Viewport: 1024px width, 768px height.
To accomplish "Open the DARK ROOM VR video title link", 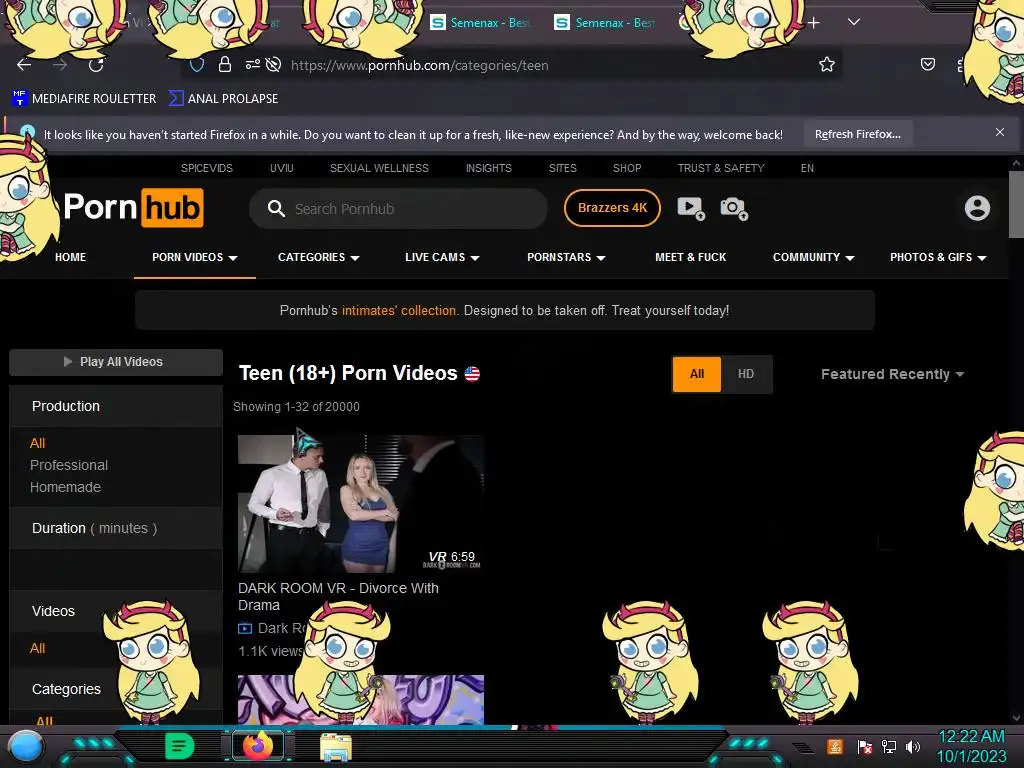I will (338, 596).
